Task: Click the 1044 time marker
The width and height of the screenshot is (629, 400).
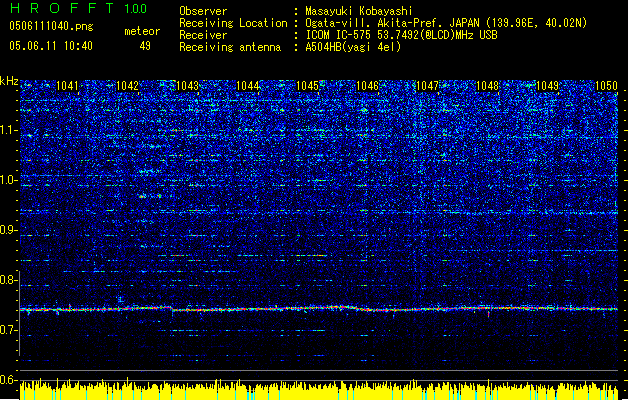Action: 248,86
